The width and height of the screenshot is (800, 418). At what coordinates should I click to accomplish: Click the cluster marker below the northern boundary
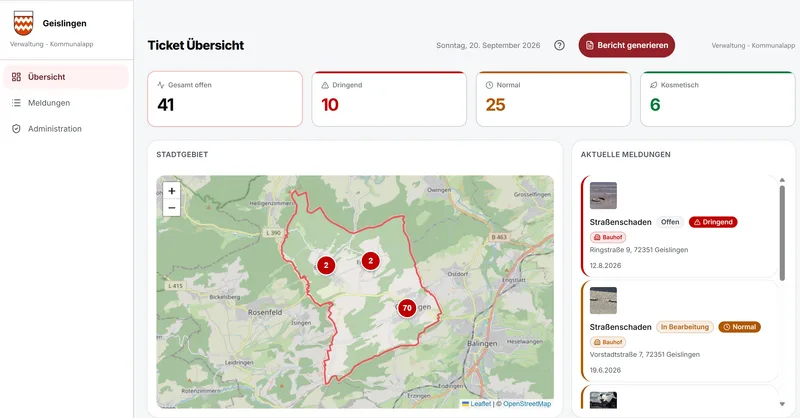click(x=370, y=261)
